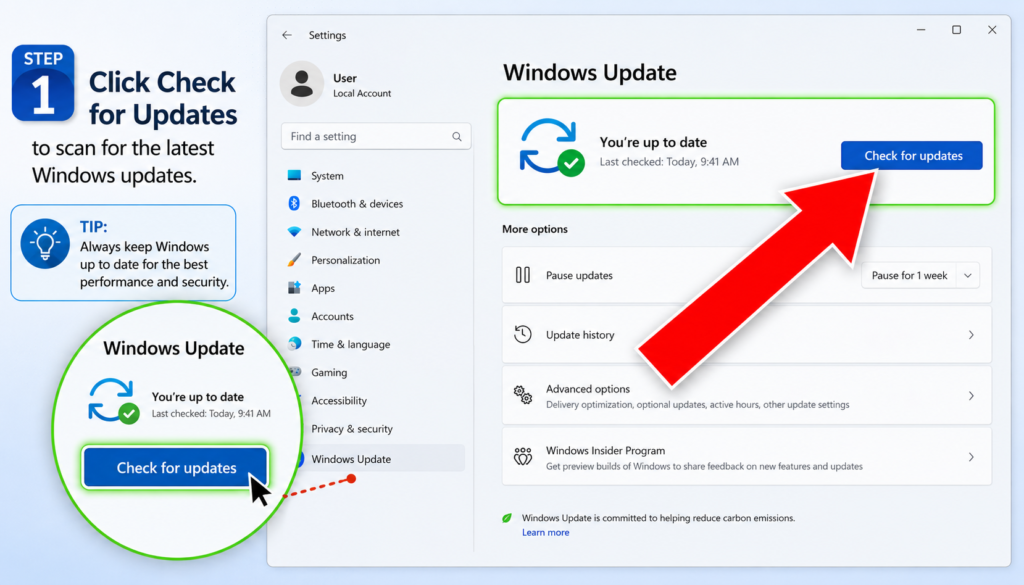
Task: Click the Windows Insider Program icon
Action: pos(522,456)
